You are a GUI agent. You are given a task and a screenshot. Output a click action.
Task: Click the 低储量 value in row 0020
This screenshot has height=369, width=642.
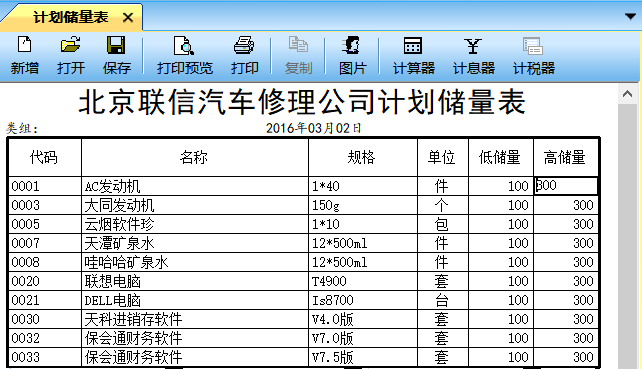click(x=500, y=281)
